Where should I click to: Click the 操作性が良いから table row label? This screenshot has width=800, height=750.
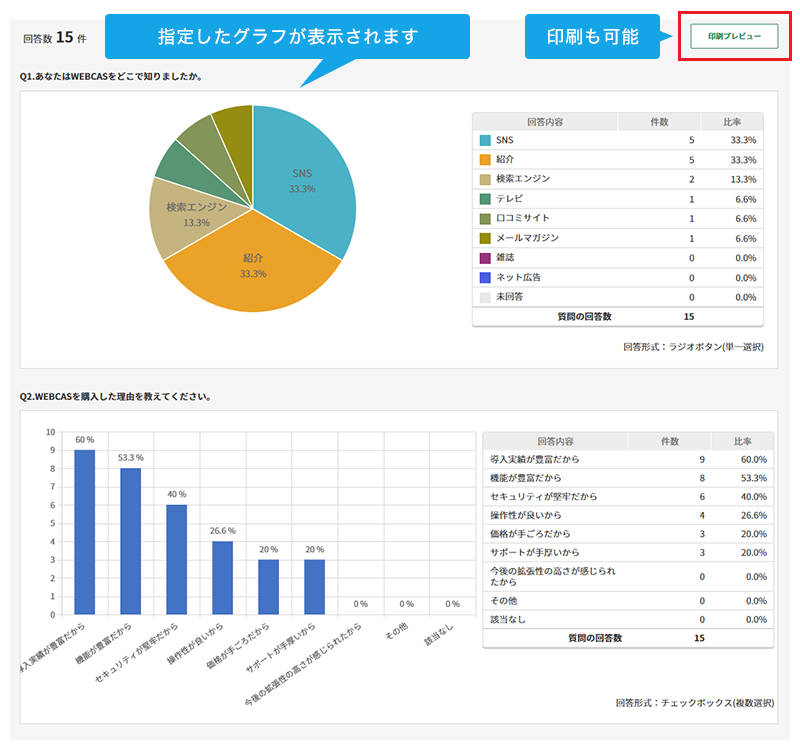pos(526,515)
